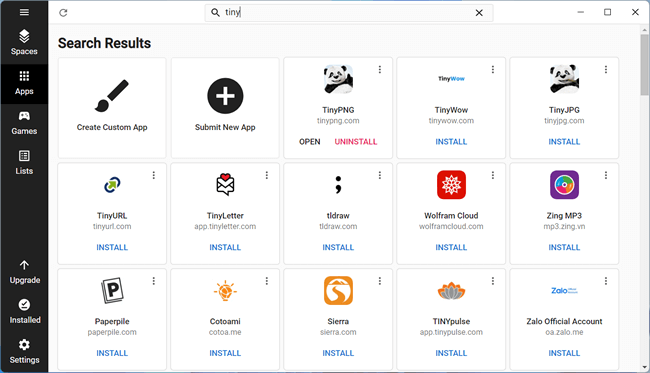The image size is (650, 373).
Task: Install TinyJPG
Action: pos(564,142)
